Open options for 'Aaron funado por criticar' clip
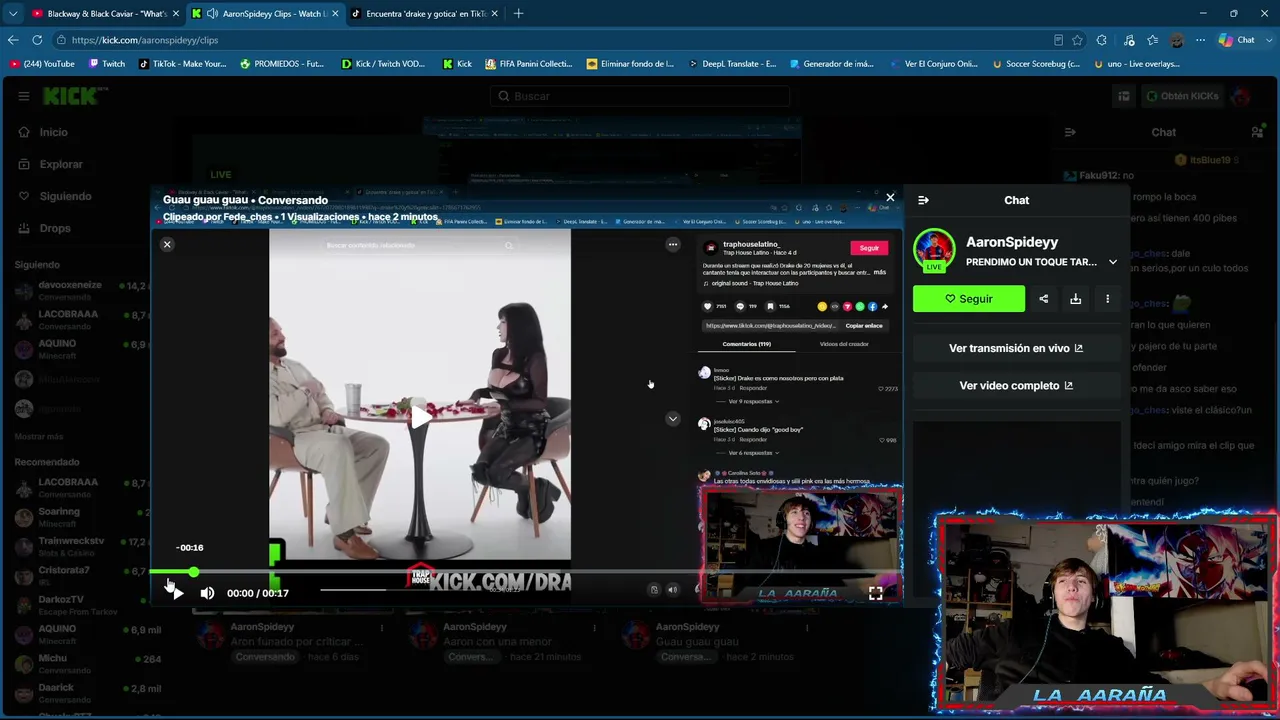 tap(381, 628)
